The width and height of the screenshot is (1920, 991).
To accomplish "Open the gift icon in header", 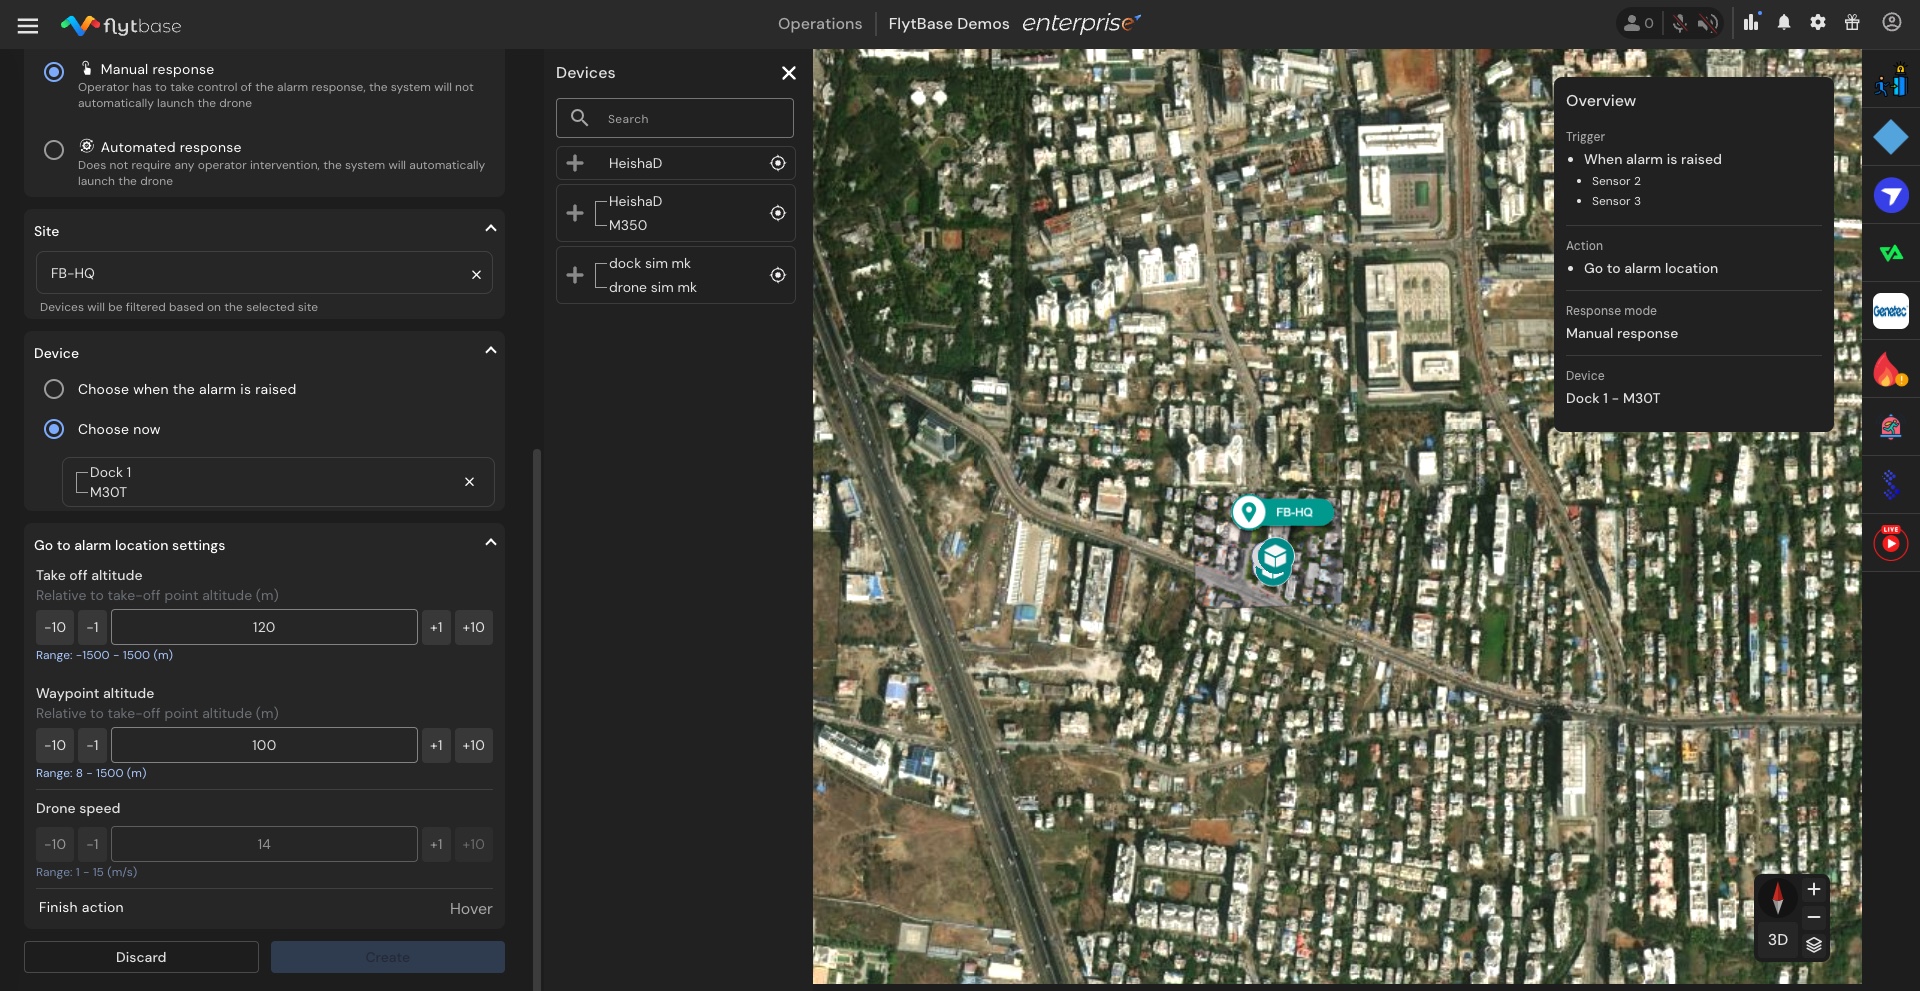I will tap(1852, 23).
